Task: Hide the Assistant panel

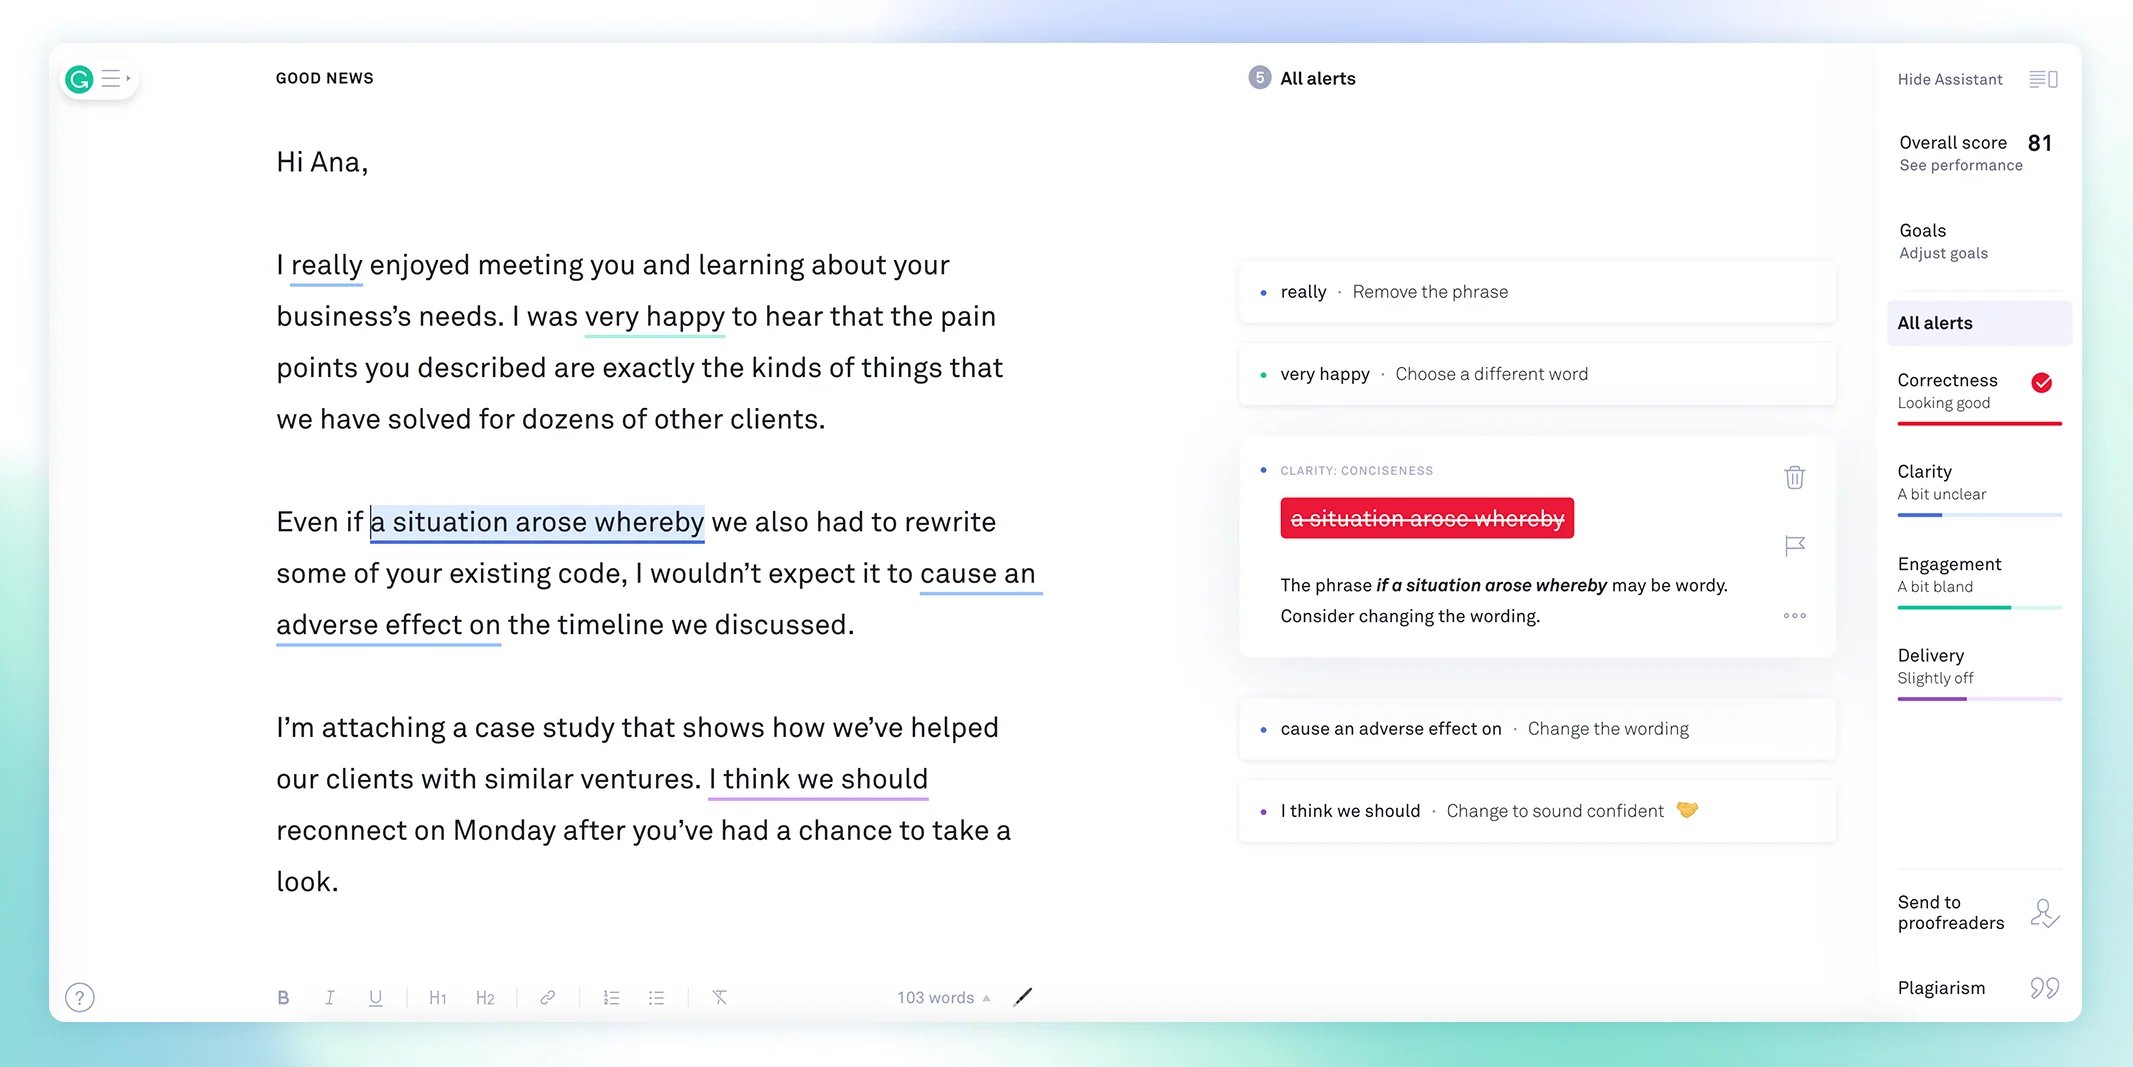Action: click(1949, 79)
